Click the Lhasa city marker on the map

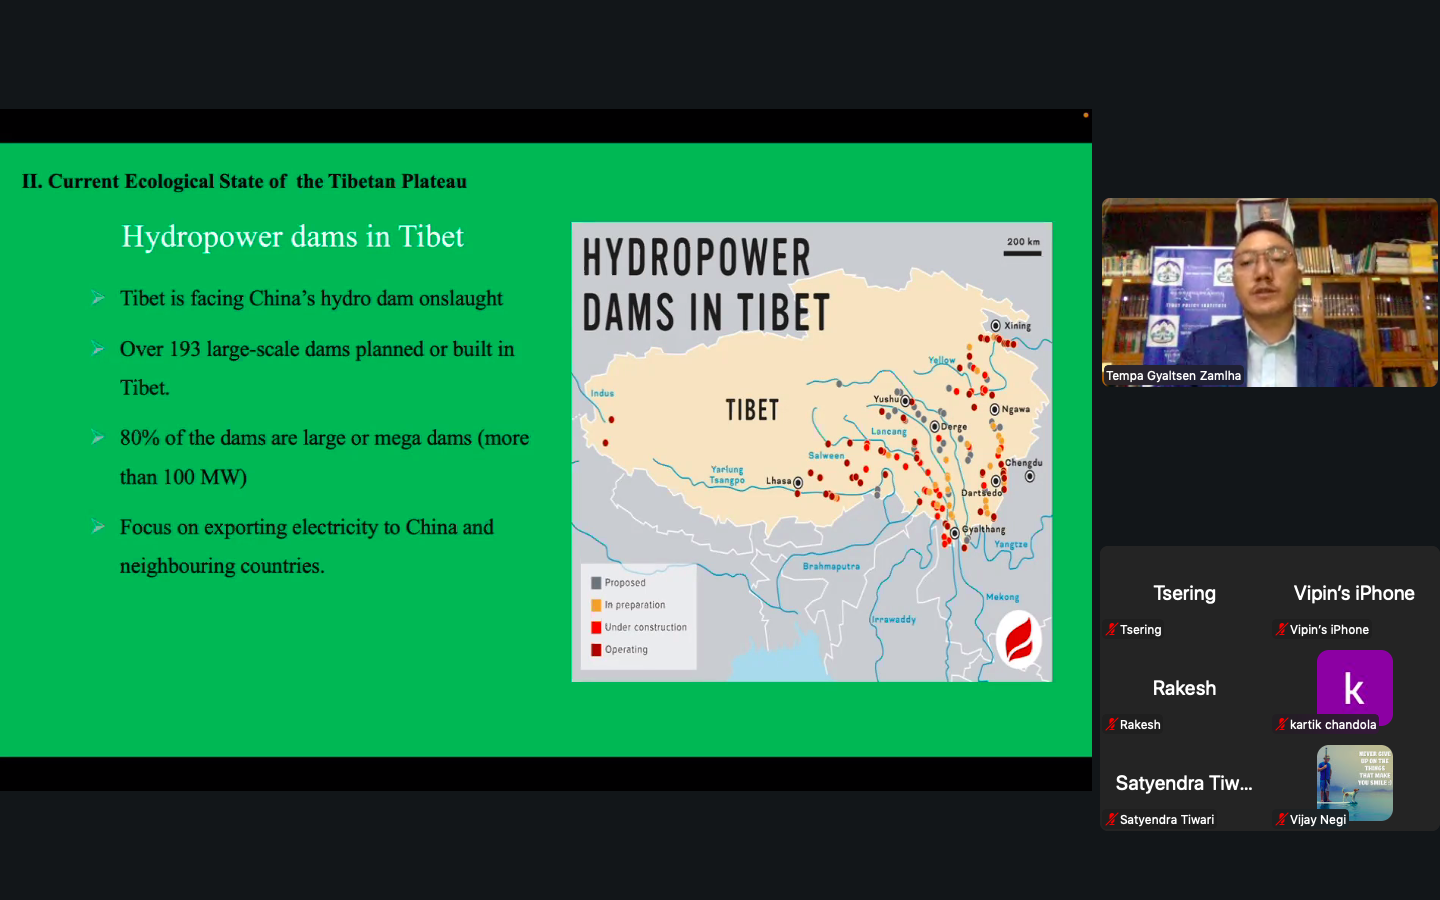[x=798, y=483]
